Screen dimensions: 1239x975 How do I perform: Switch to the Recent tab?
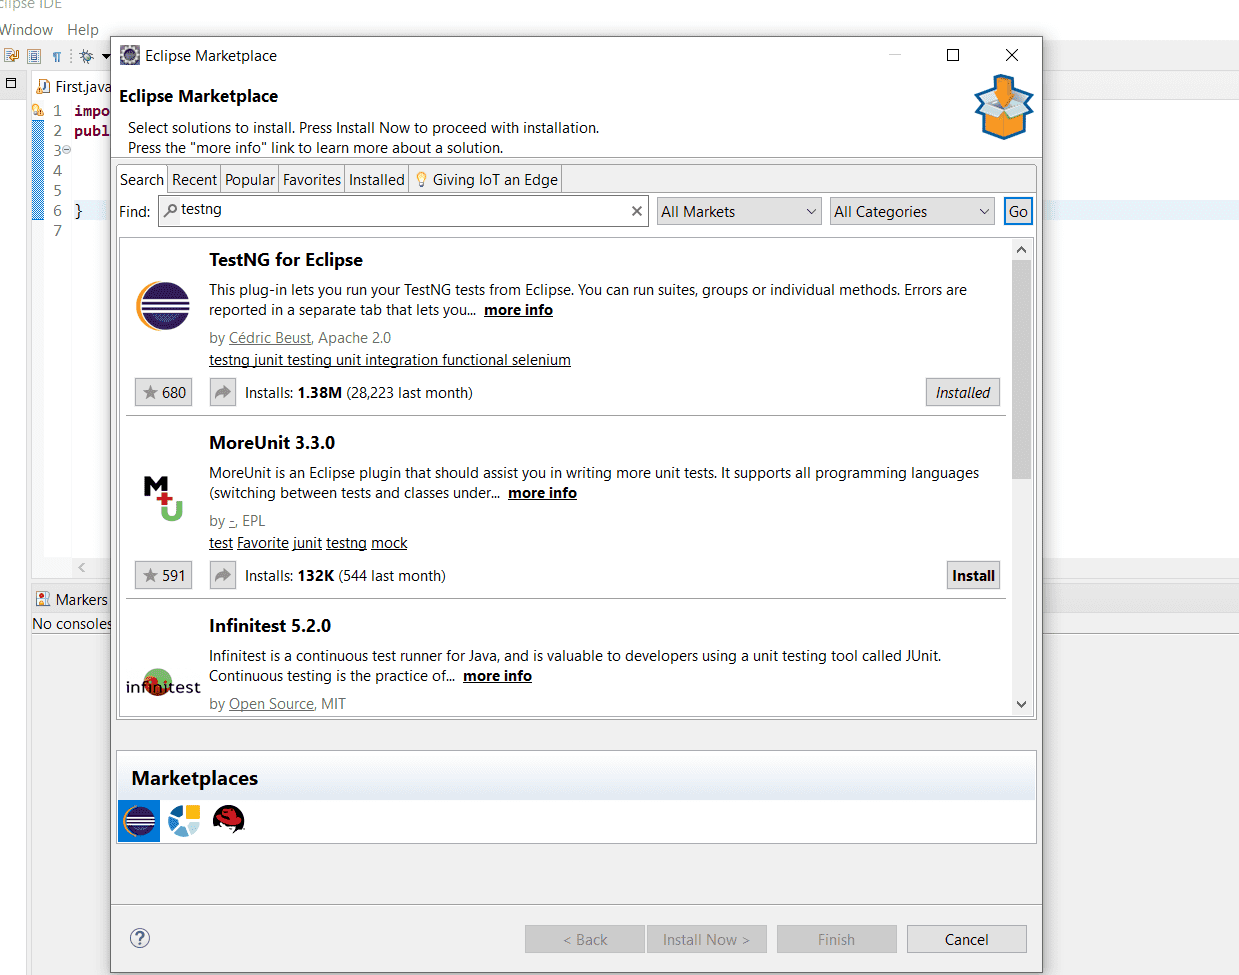(194, 179)
